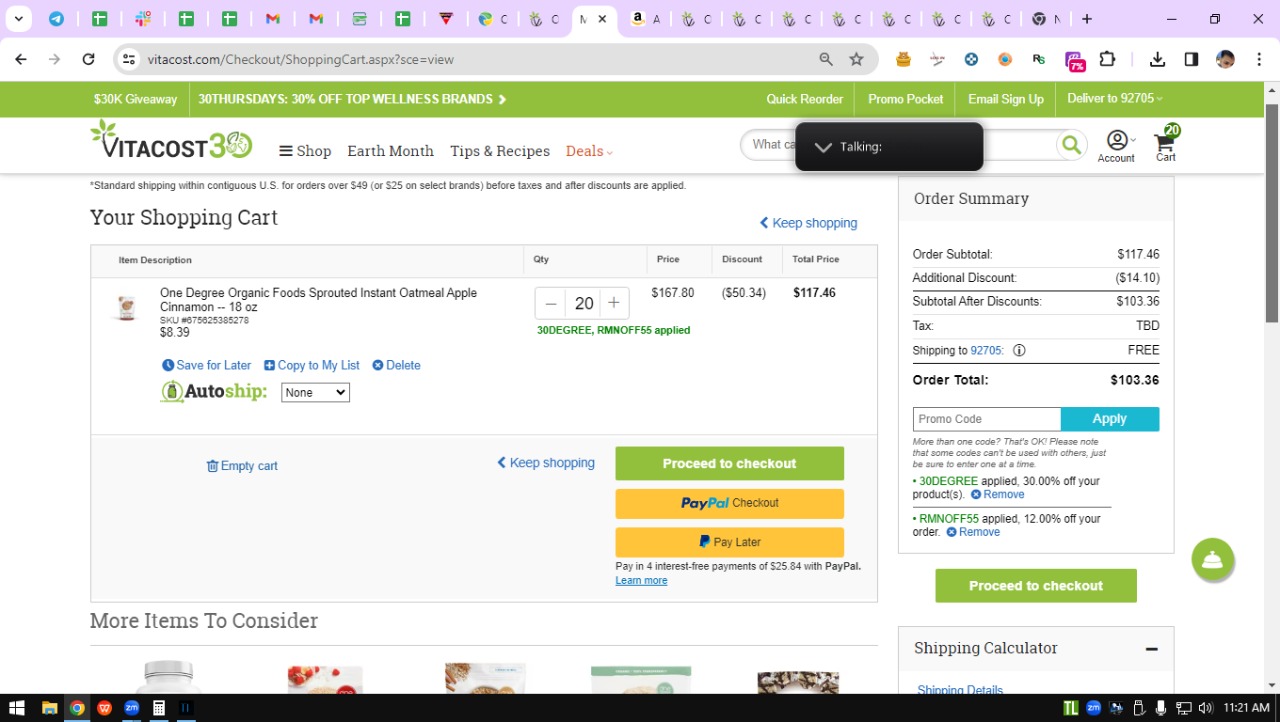Expand the Deals dropdown menu

590,151
